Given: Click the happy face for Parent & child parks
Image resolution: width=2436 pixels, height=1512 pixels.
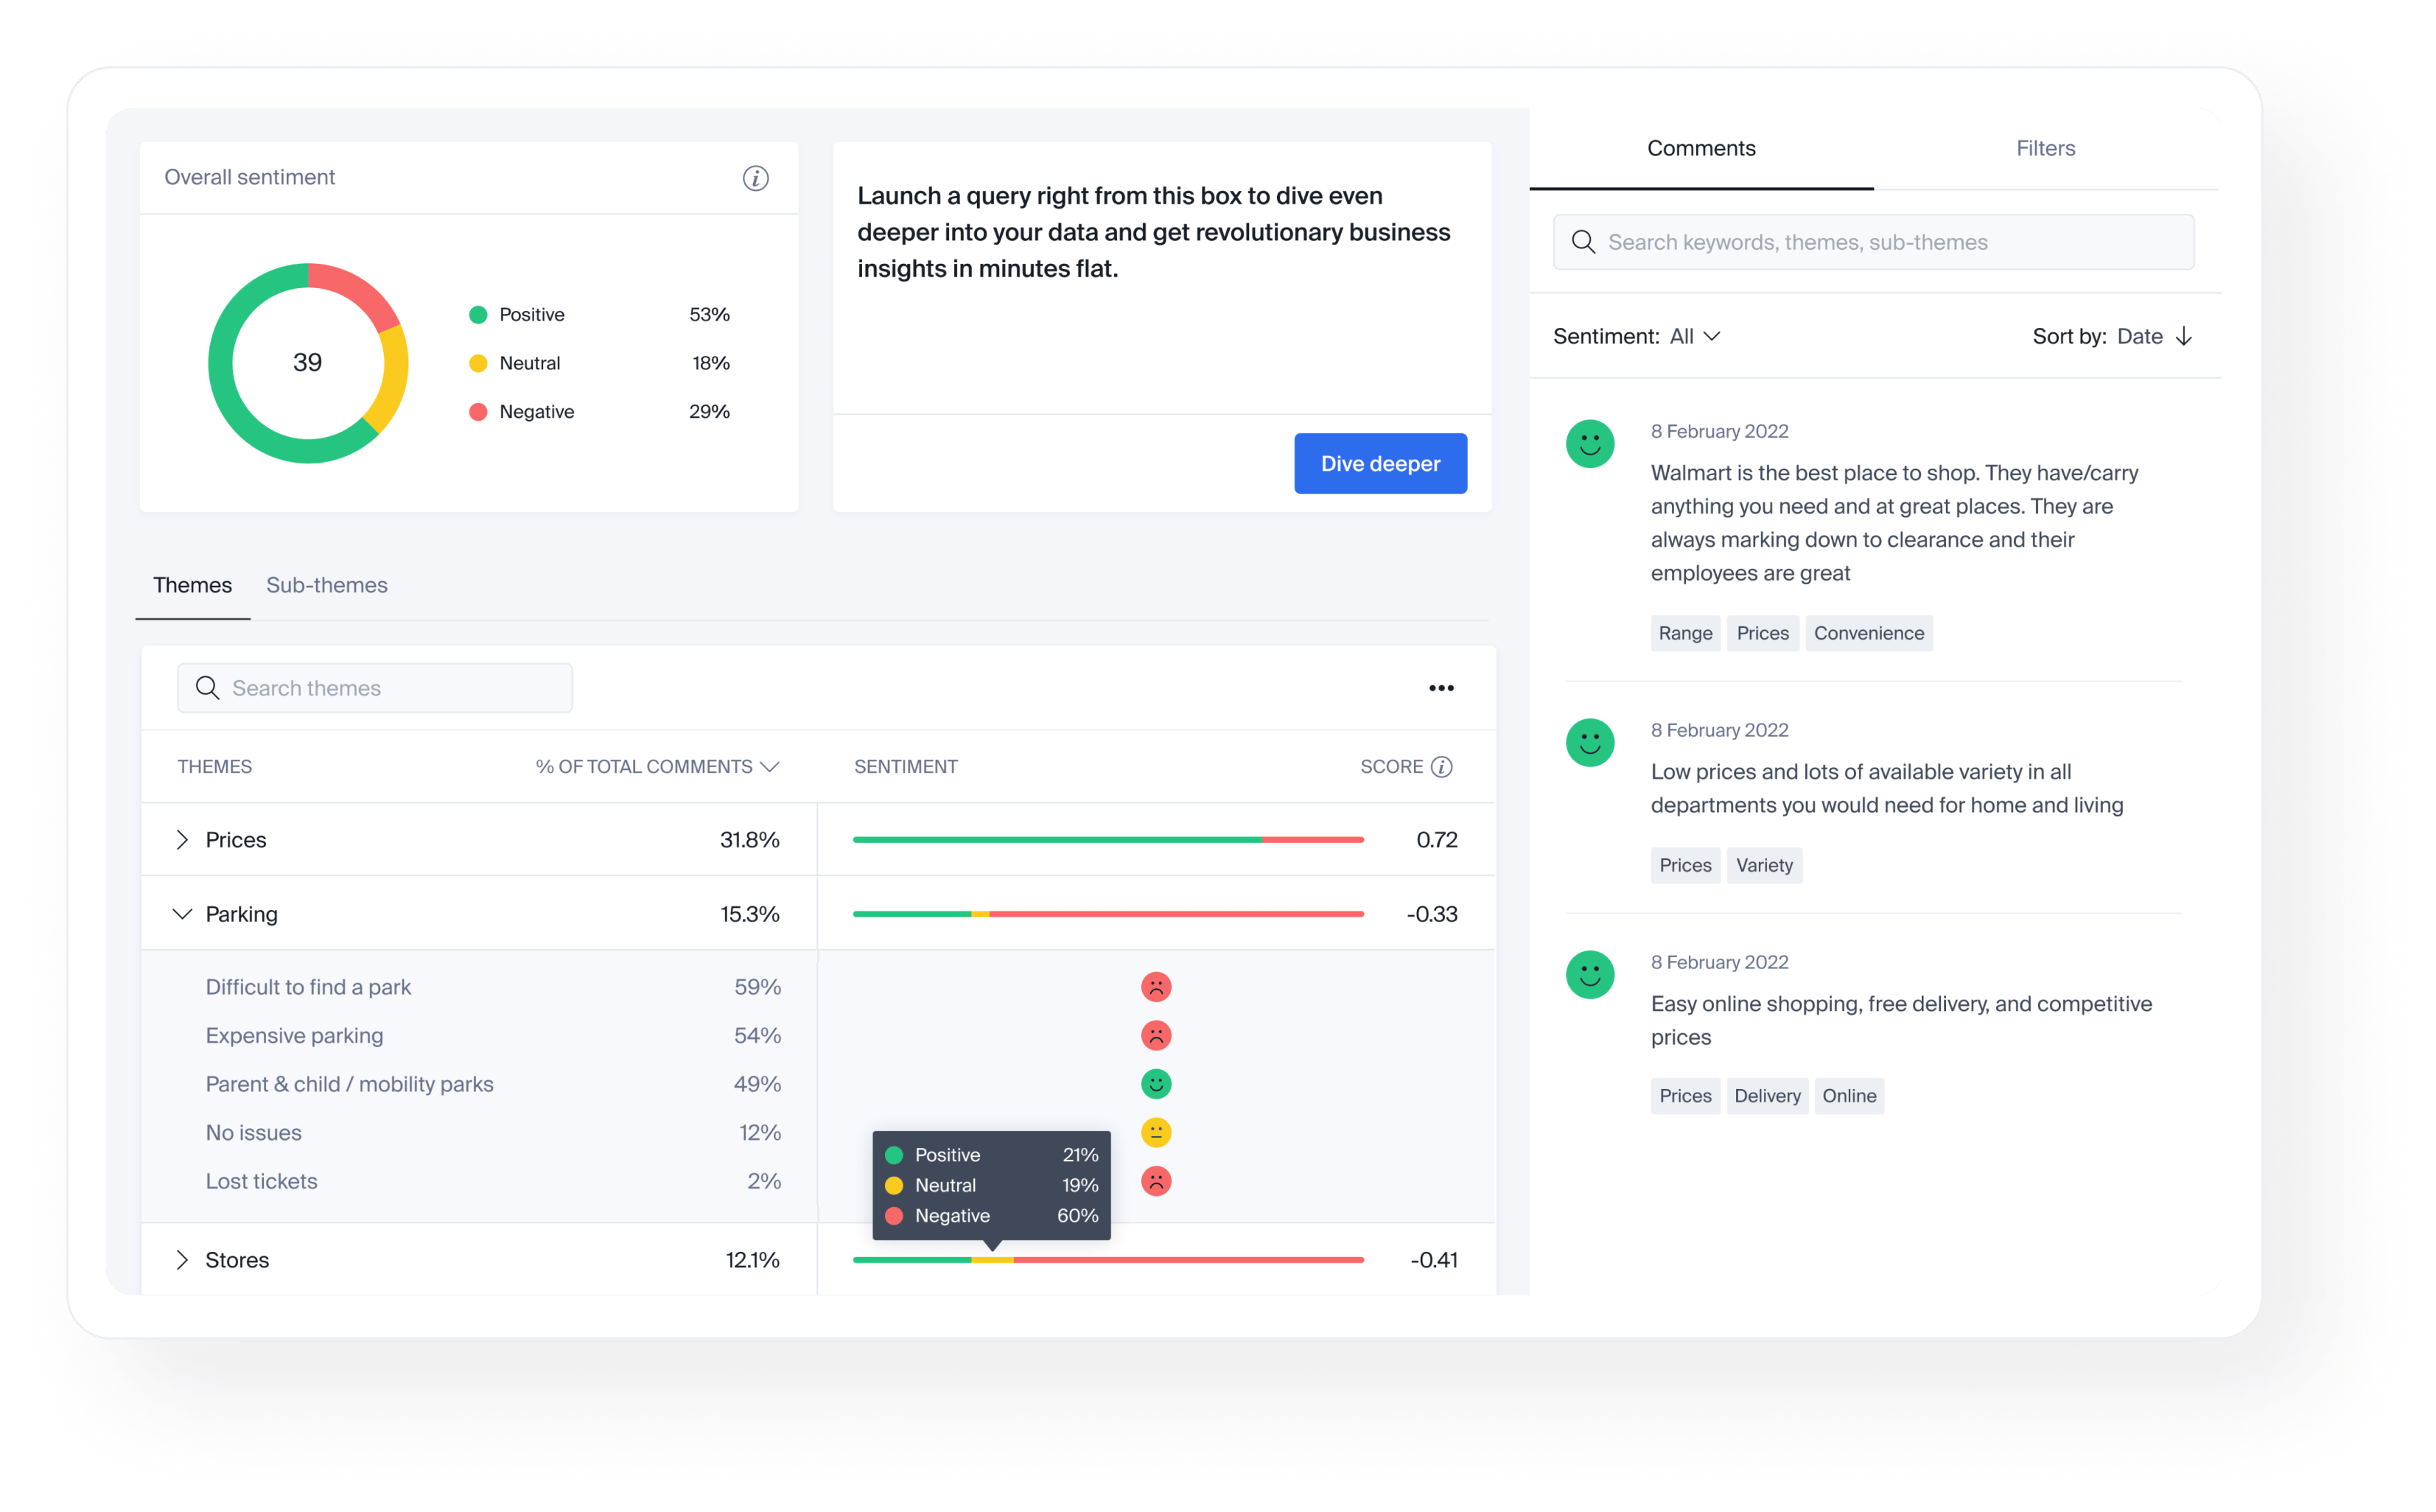Looking at the screenshot, I should (x=1156, y=1084).
